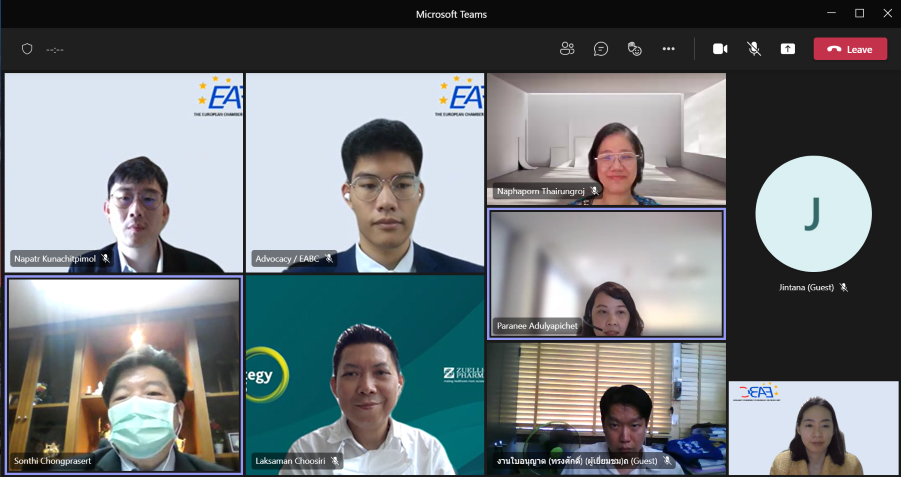Click muted mic icon beside Naphaporn Thairungroj
Image resolution: width=901 pixels, height=477 pixels.
click(x=594, y=191)
